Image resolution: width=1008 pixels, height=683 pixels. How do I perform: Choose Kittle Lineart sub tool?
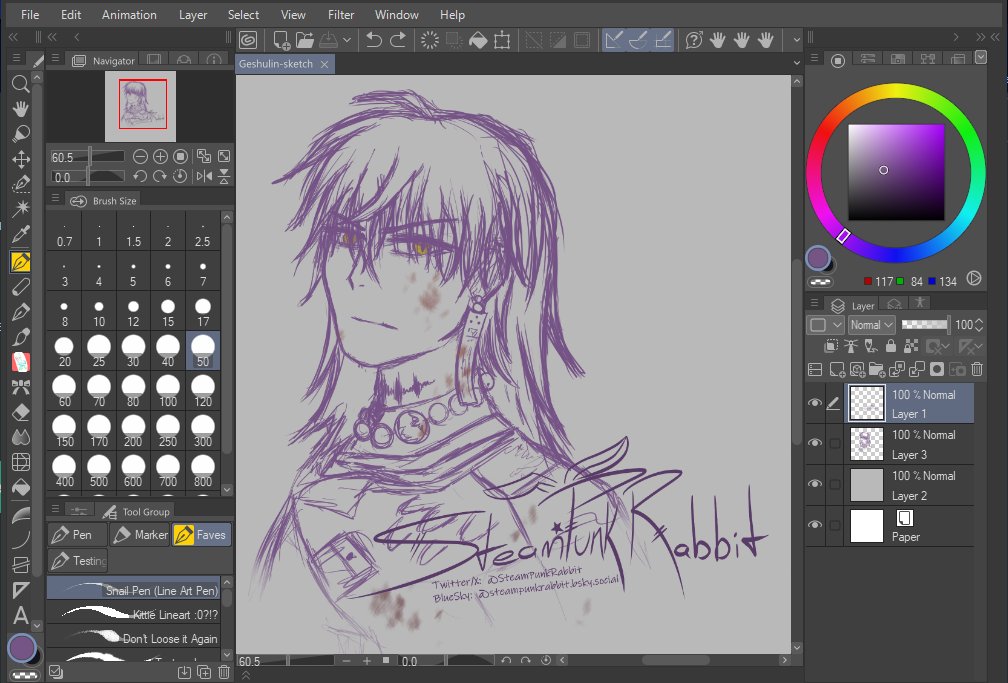[133, 614]
